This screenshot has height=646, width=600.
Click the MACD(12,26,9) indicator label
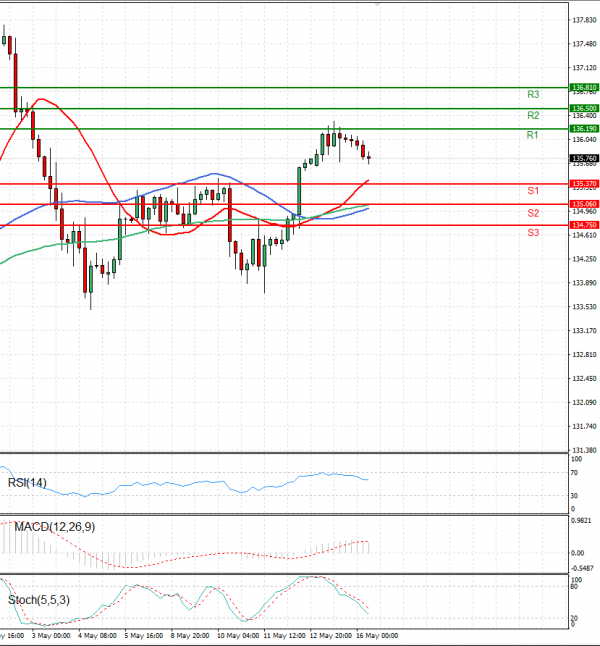point(55,527)
